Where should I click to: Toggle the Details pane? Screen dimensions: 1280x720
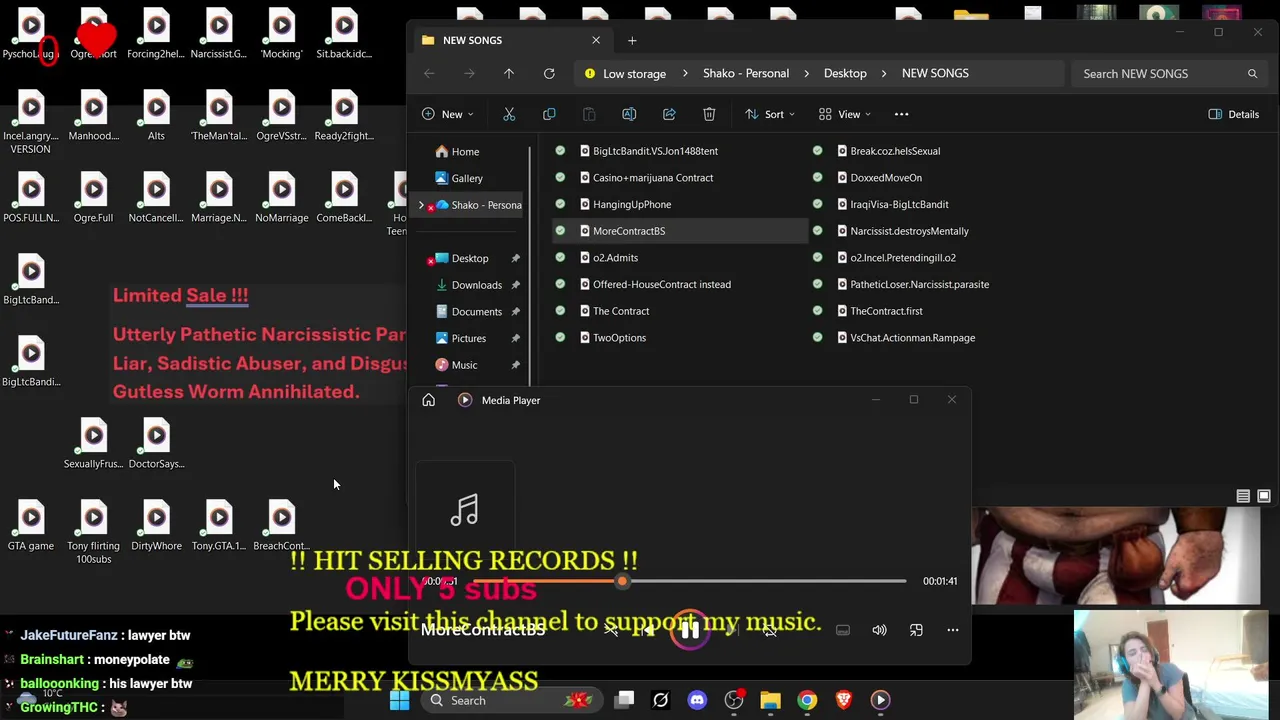[x=1234, y=114]
